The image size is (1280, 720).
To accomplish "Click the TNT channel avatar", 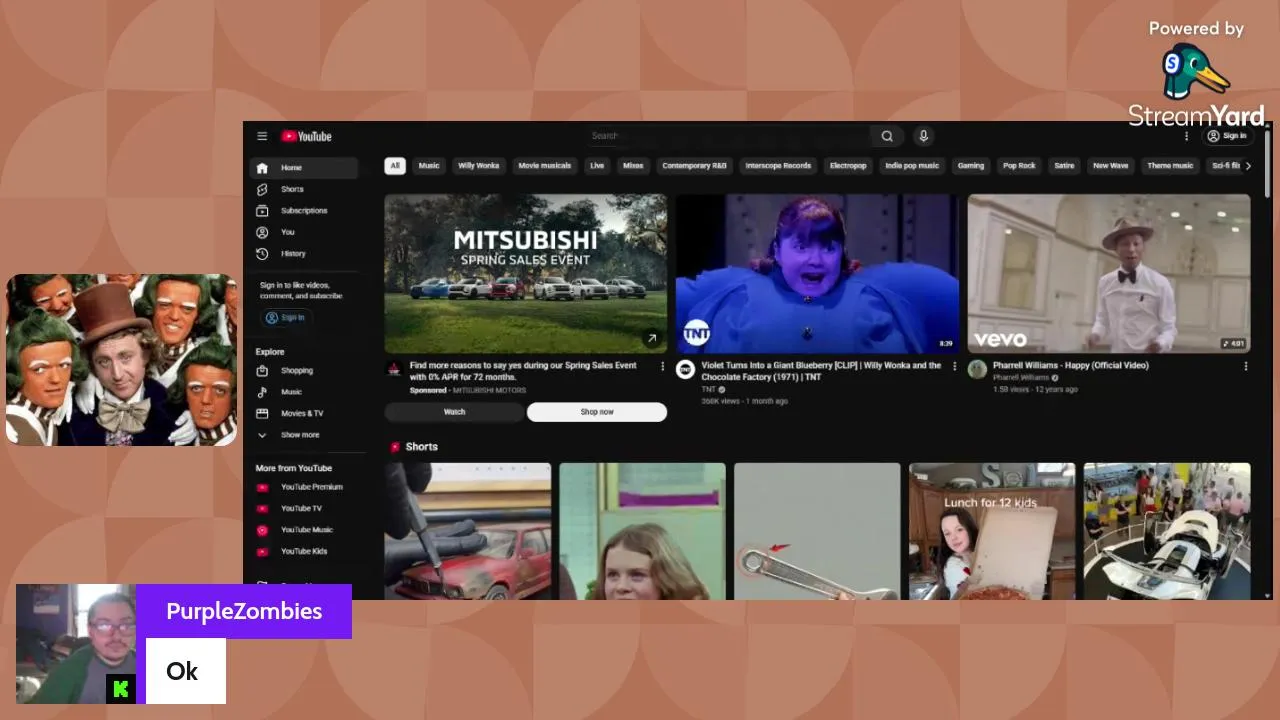I will pos(685,370).
